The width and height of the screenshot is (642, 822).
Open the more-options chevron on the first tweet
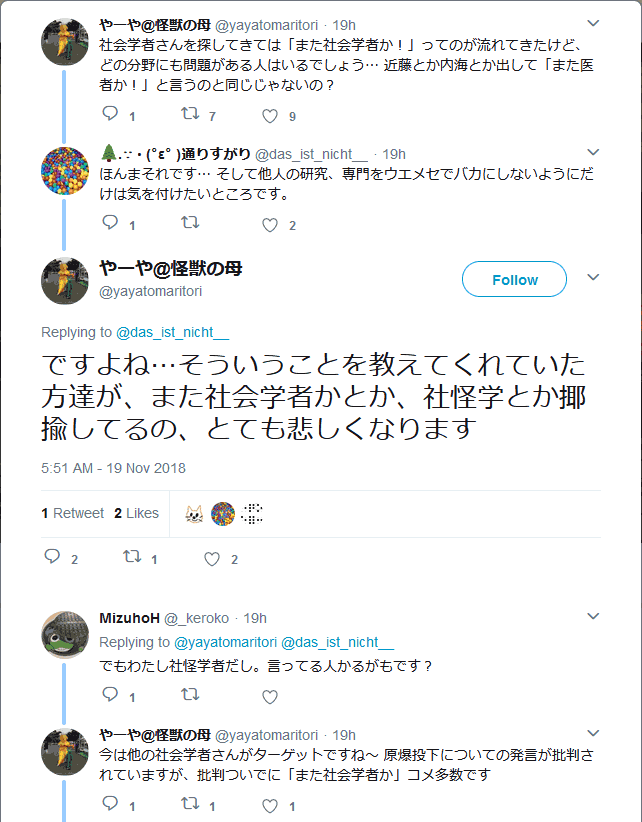pos(593,22)
